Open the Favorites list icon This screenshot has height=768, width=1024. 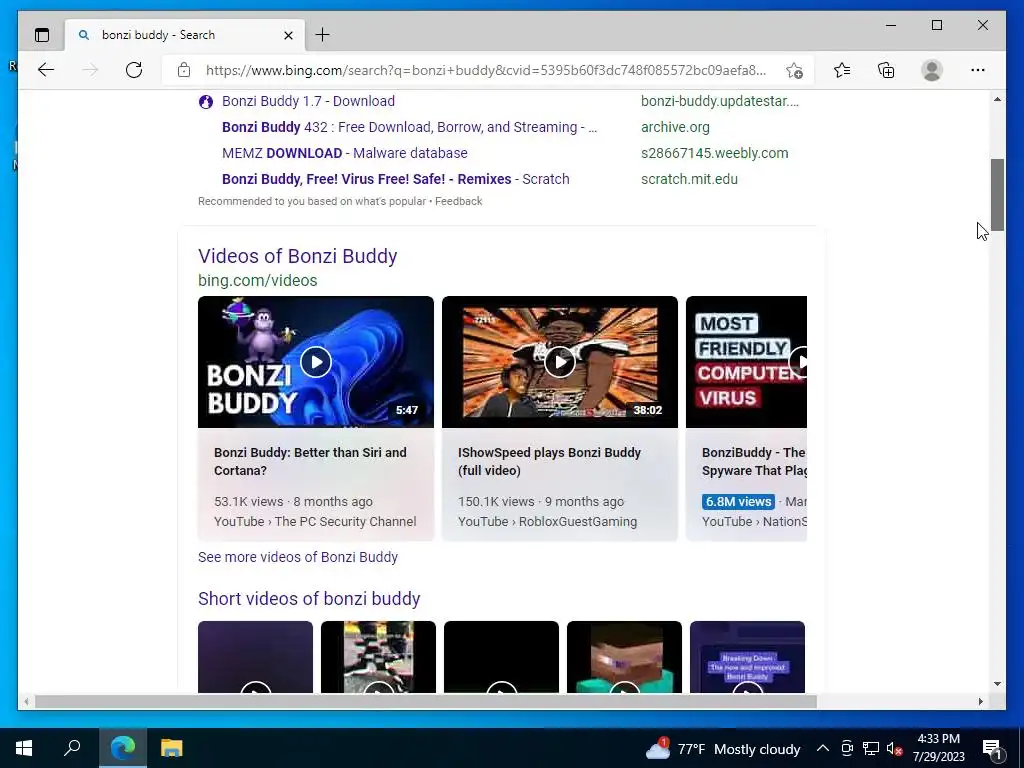pos(842,70)
